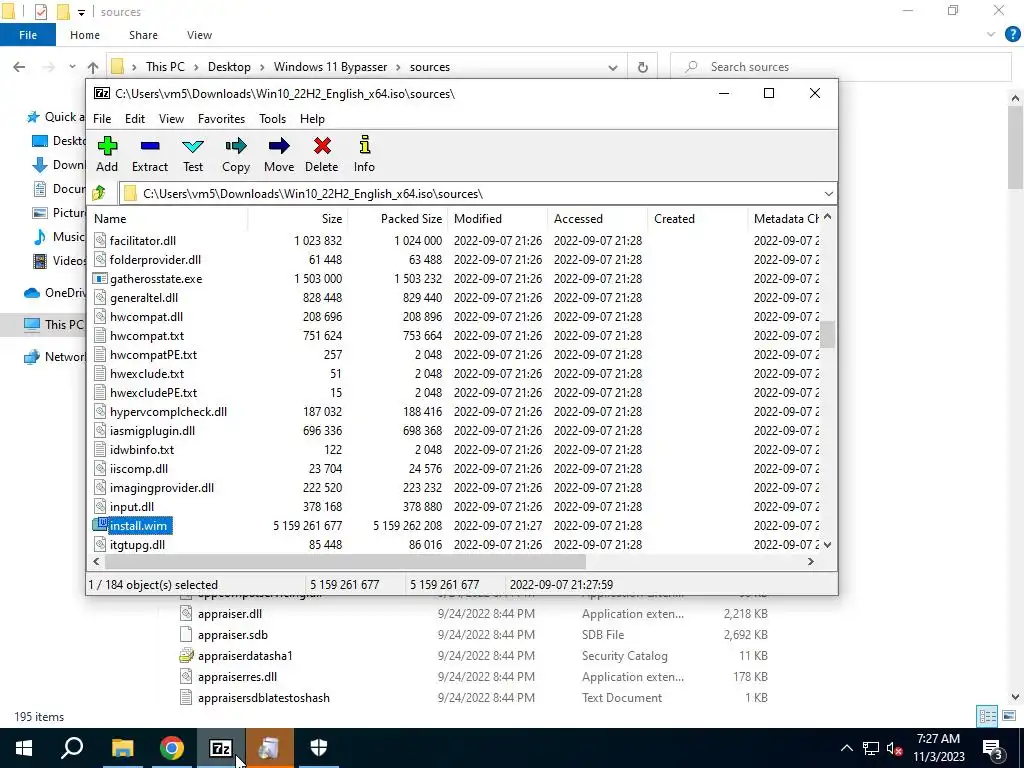Sort 7-Zip list by Size column

(297, 219)
